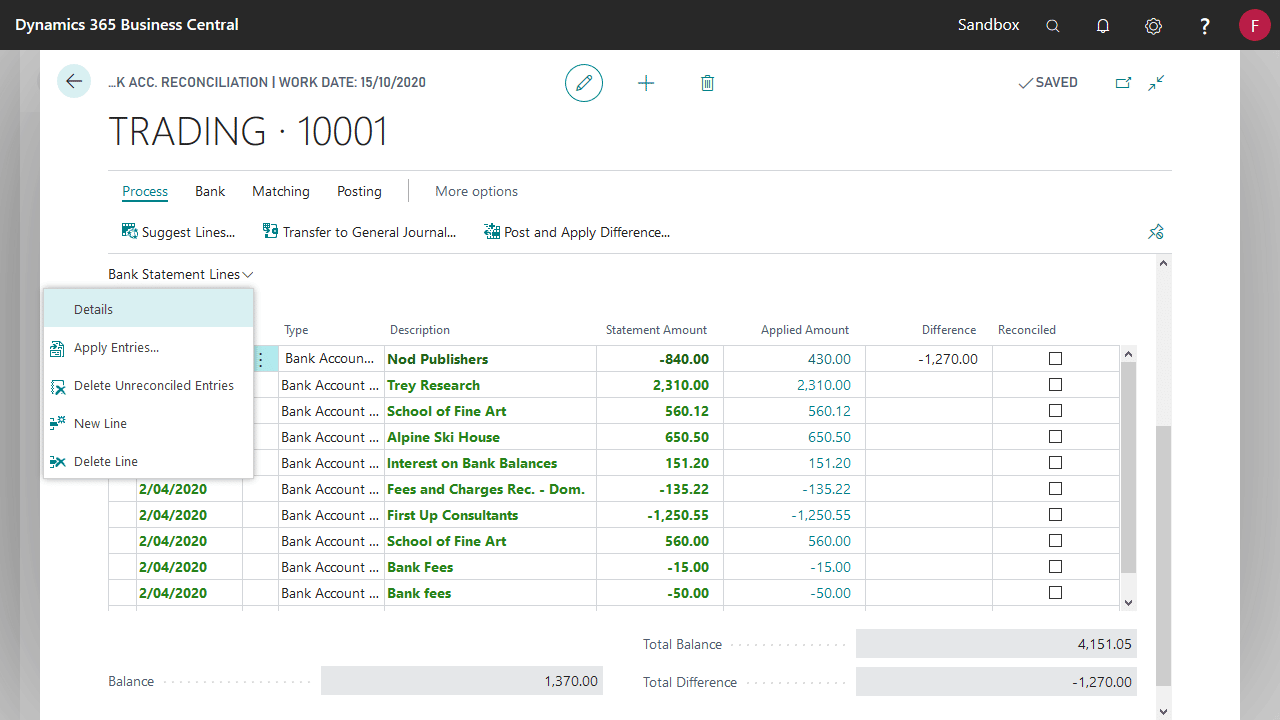Click the Description column header

[420, 330]
